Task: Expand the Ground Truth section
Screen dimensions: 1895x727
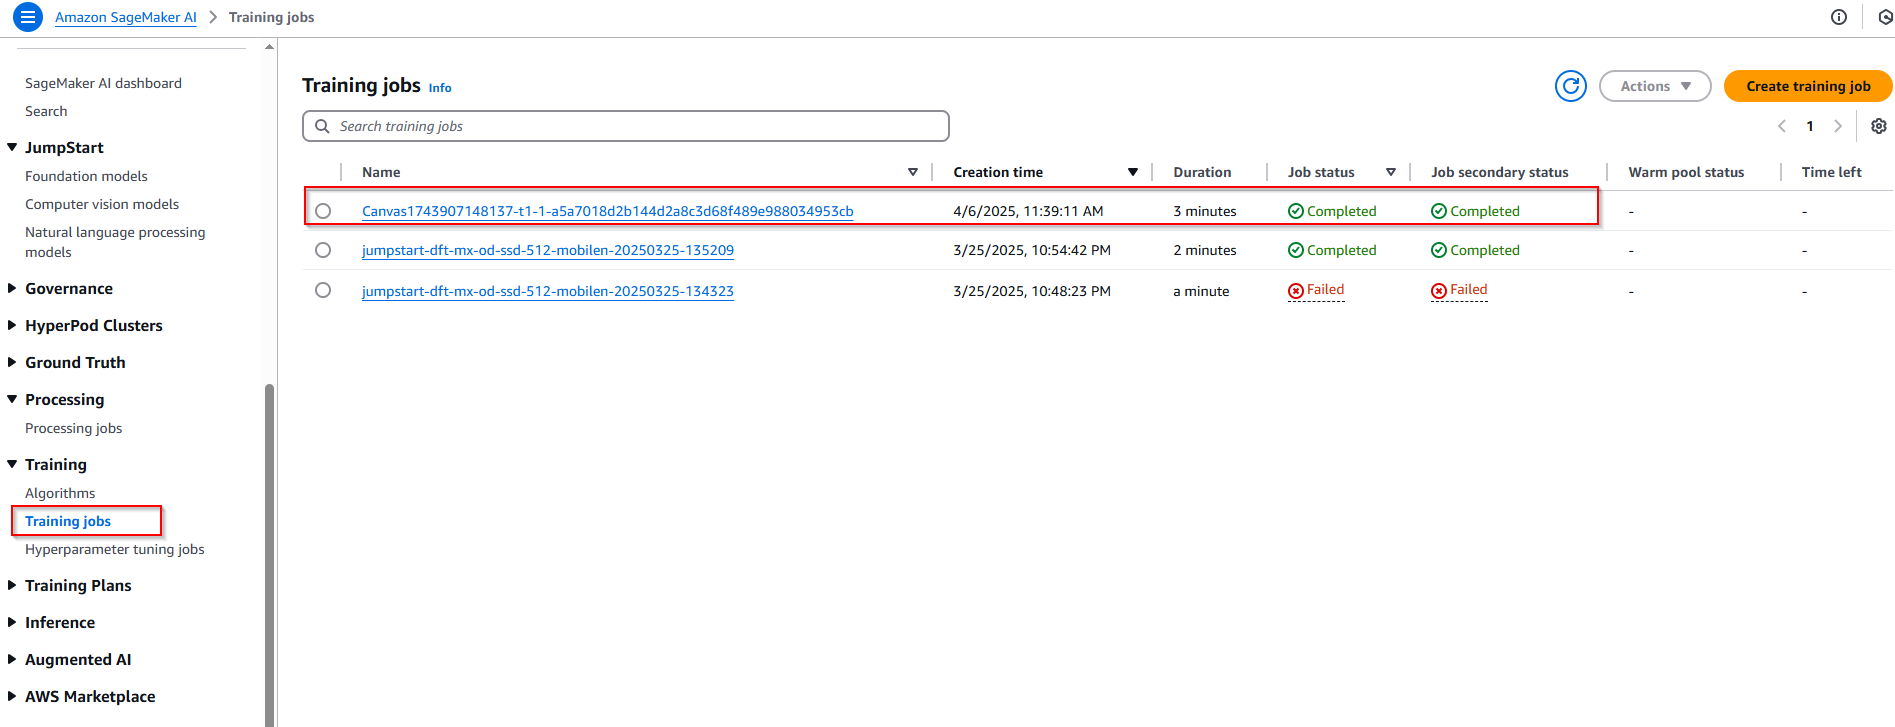Action: (12, 362)
